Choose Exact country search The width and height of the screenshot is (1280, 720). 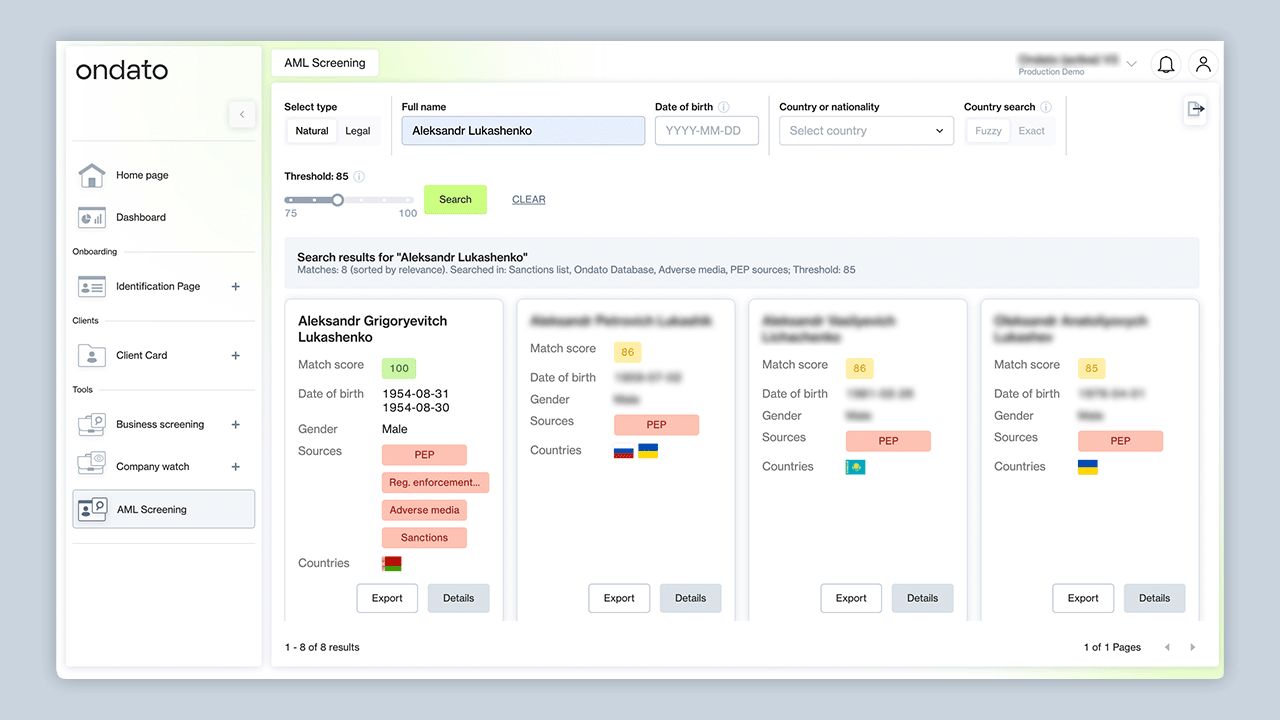pos(1032,131)
